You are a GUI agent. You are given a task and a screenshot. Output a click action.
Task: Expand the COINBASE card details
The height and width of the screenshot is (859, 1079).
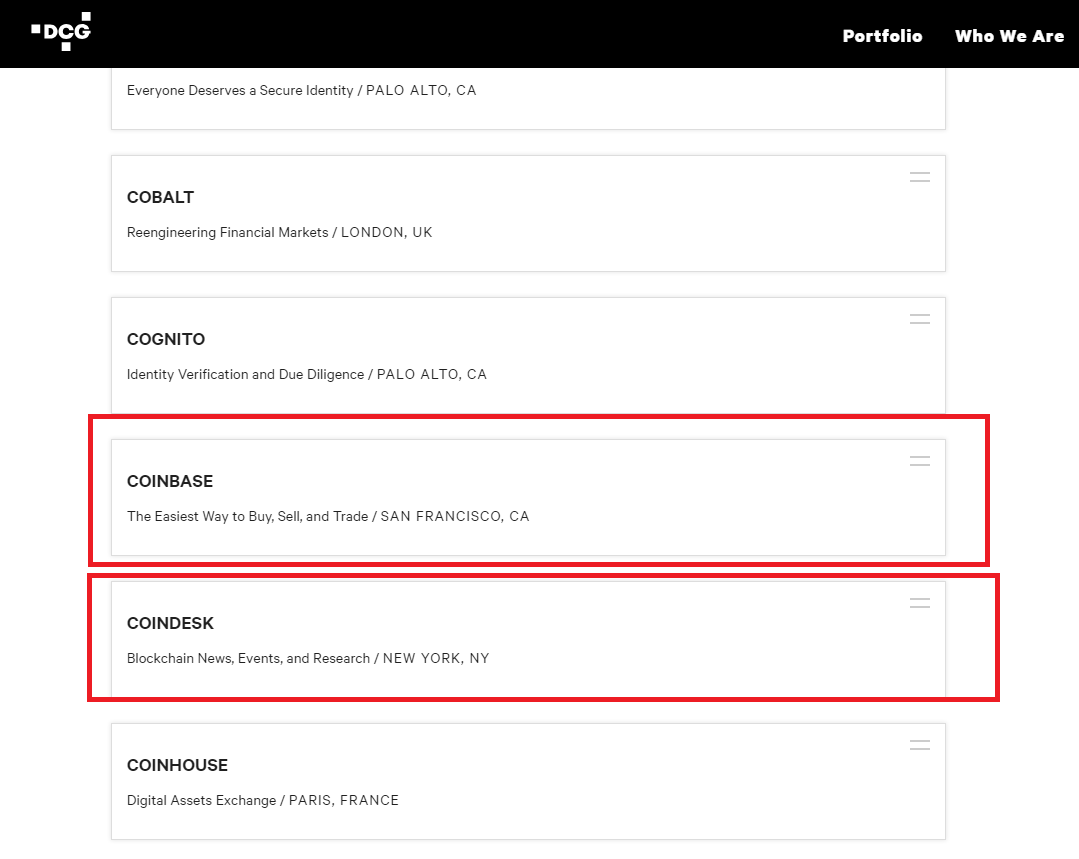919,460
